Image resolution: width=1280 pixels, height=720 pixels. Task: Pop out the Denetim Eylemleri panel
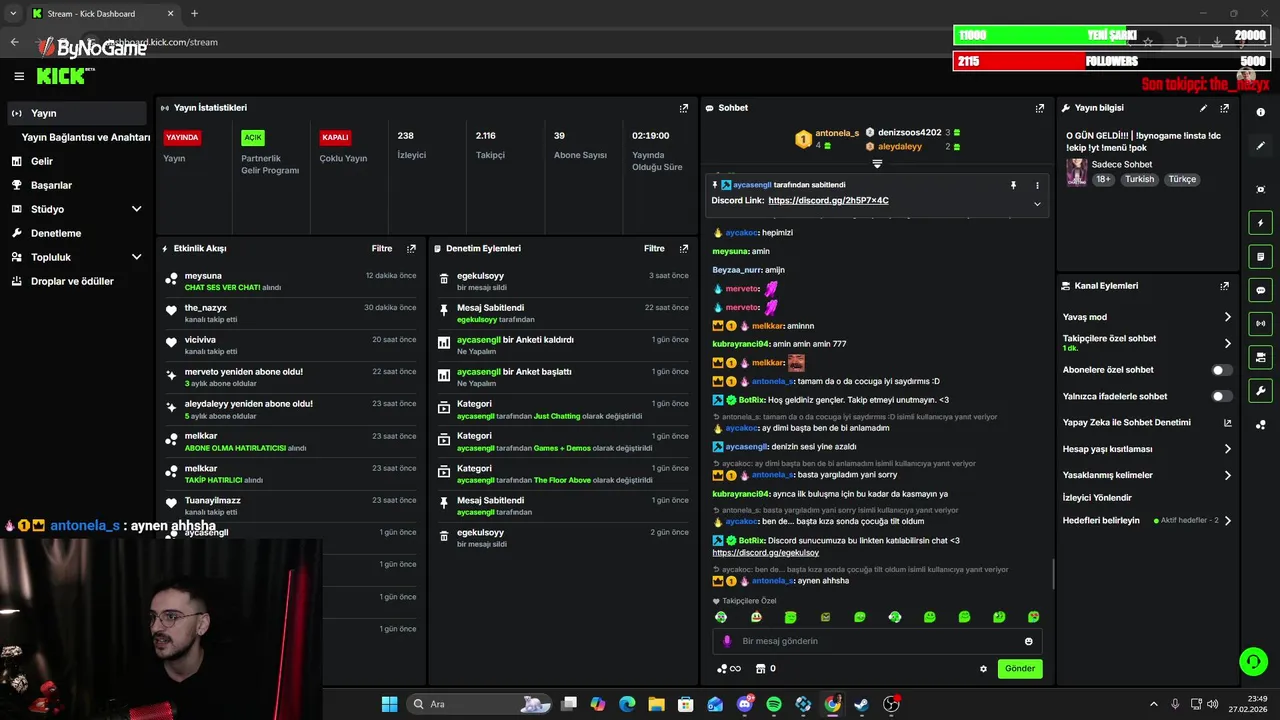(684, 248)
